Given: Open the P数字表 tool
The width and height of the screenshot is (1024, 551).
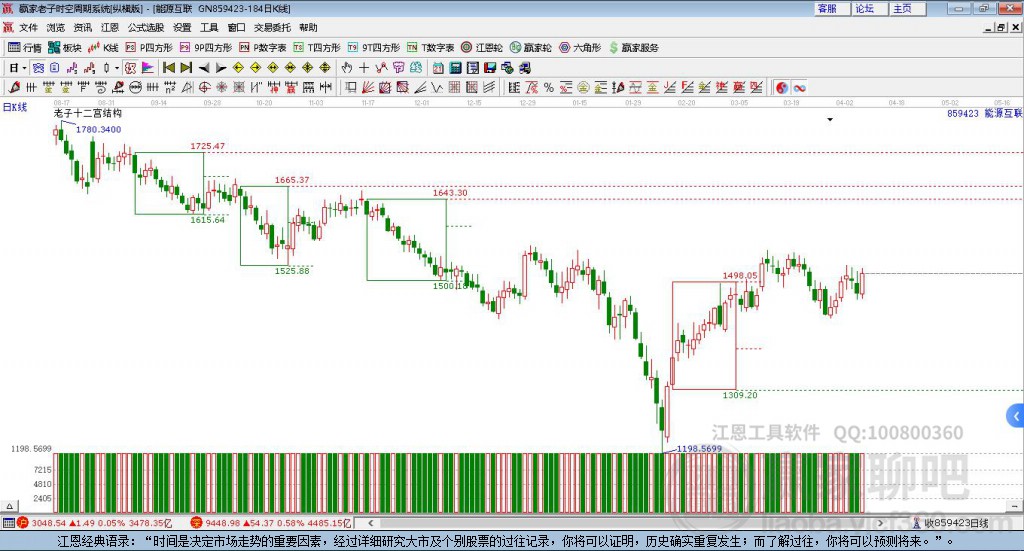Looking at the screenshot, I should coord(263,48).
